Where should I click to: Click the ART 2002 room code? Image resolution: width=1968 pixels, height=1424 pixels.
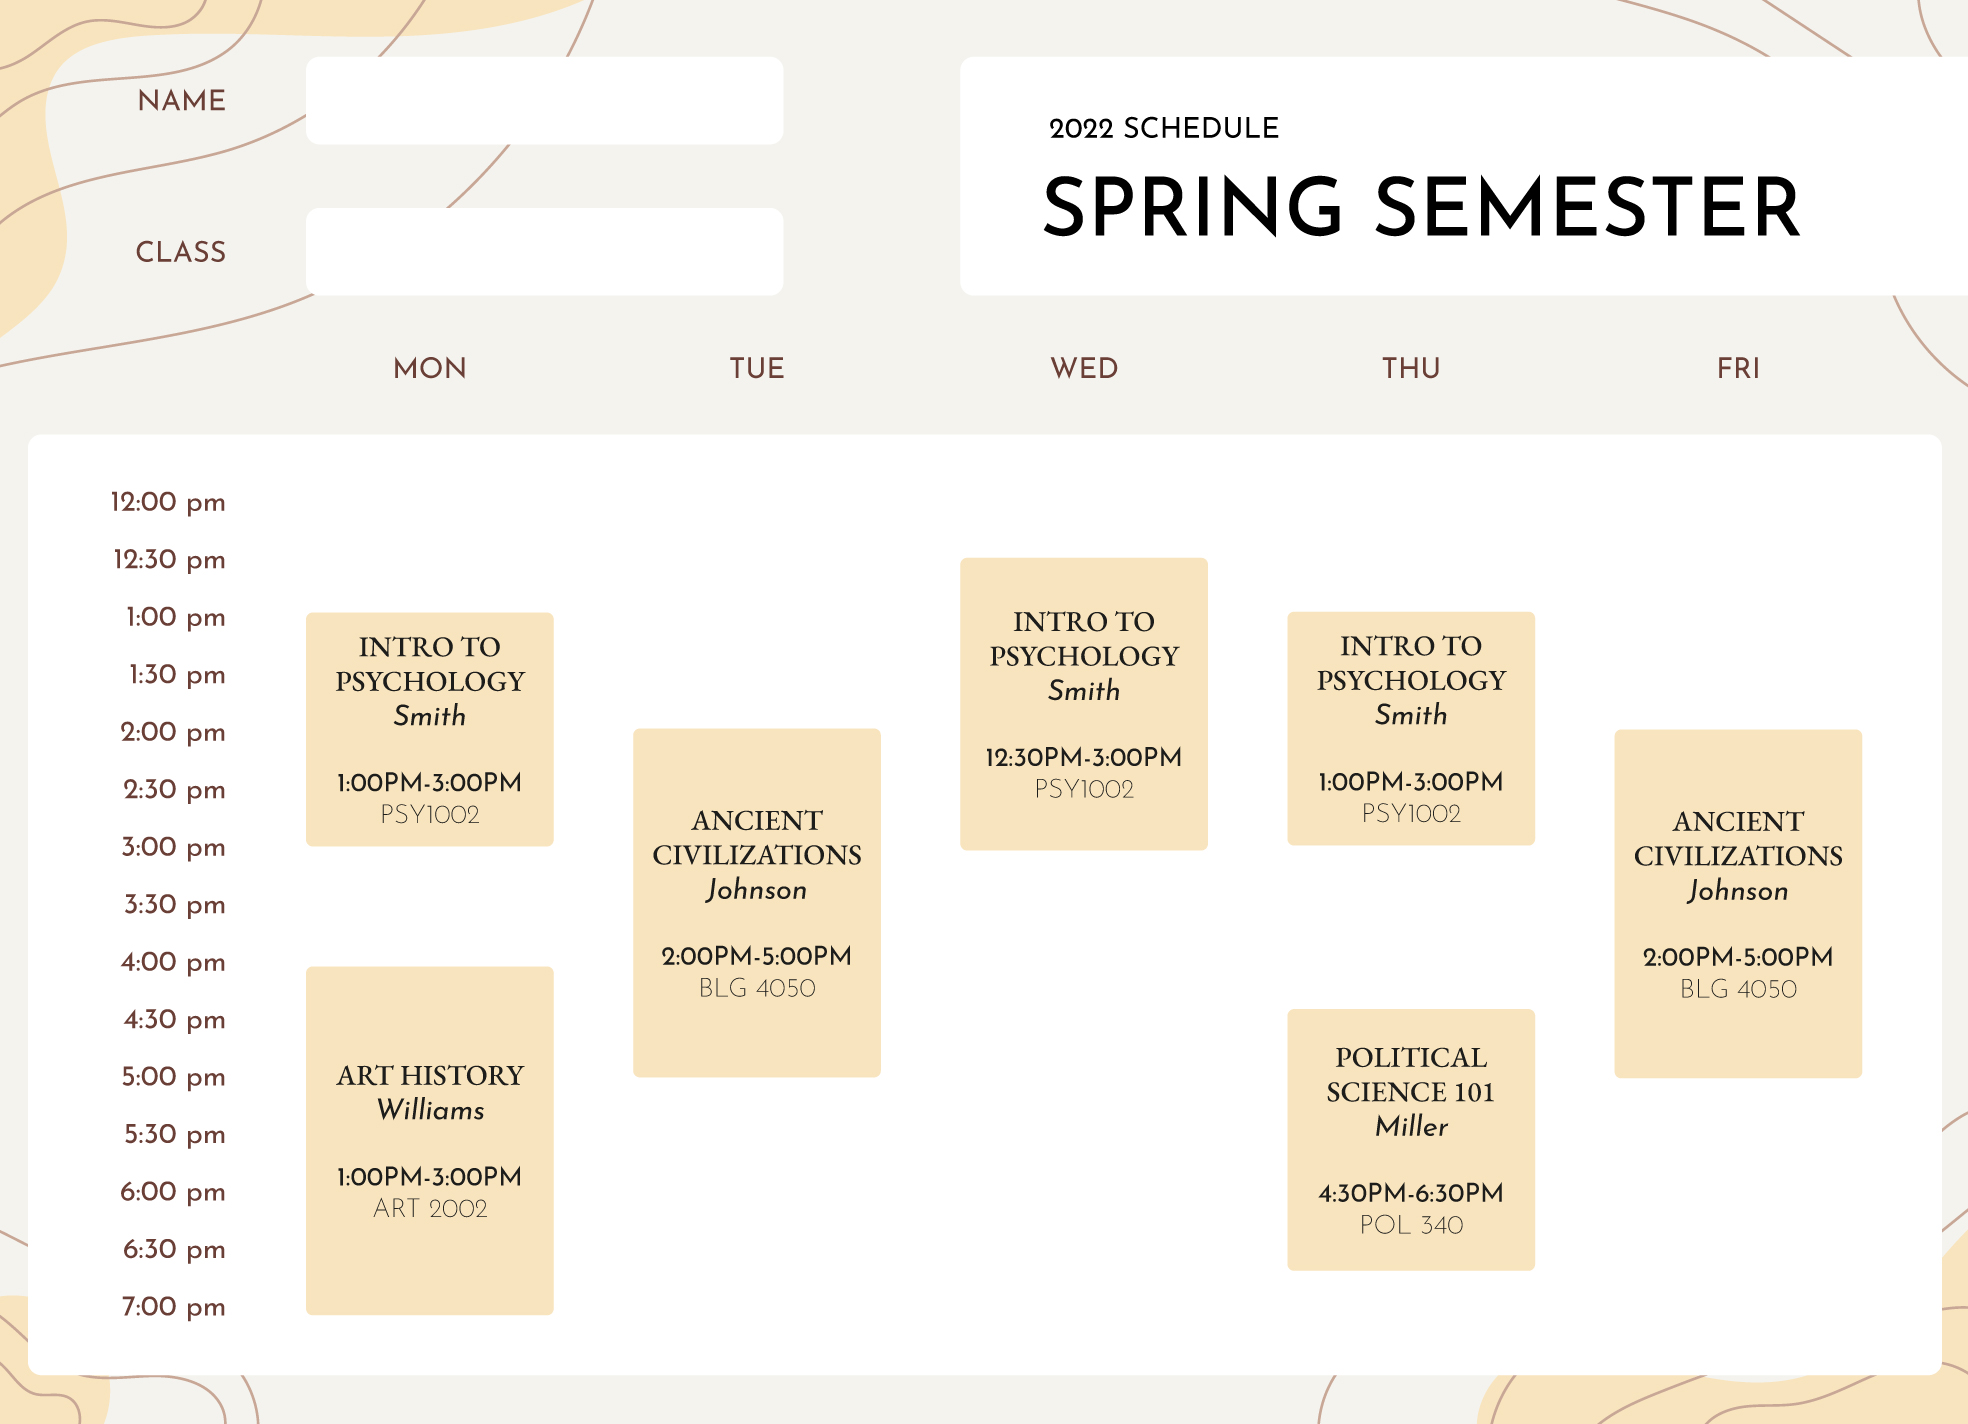[x=430, y=1209]
